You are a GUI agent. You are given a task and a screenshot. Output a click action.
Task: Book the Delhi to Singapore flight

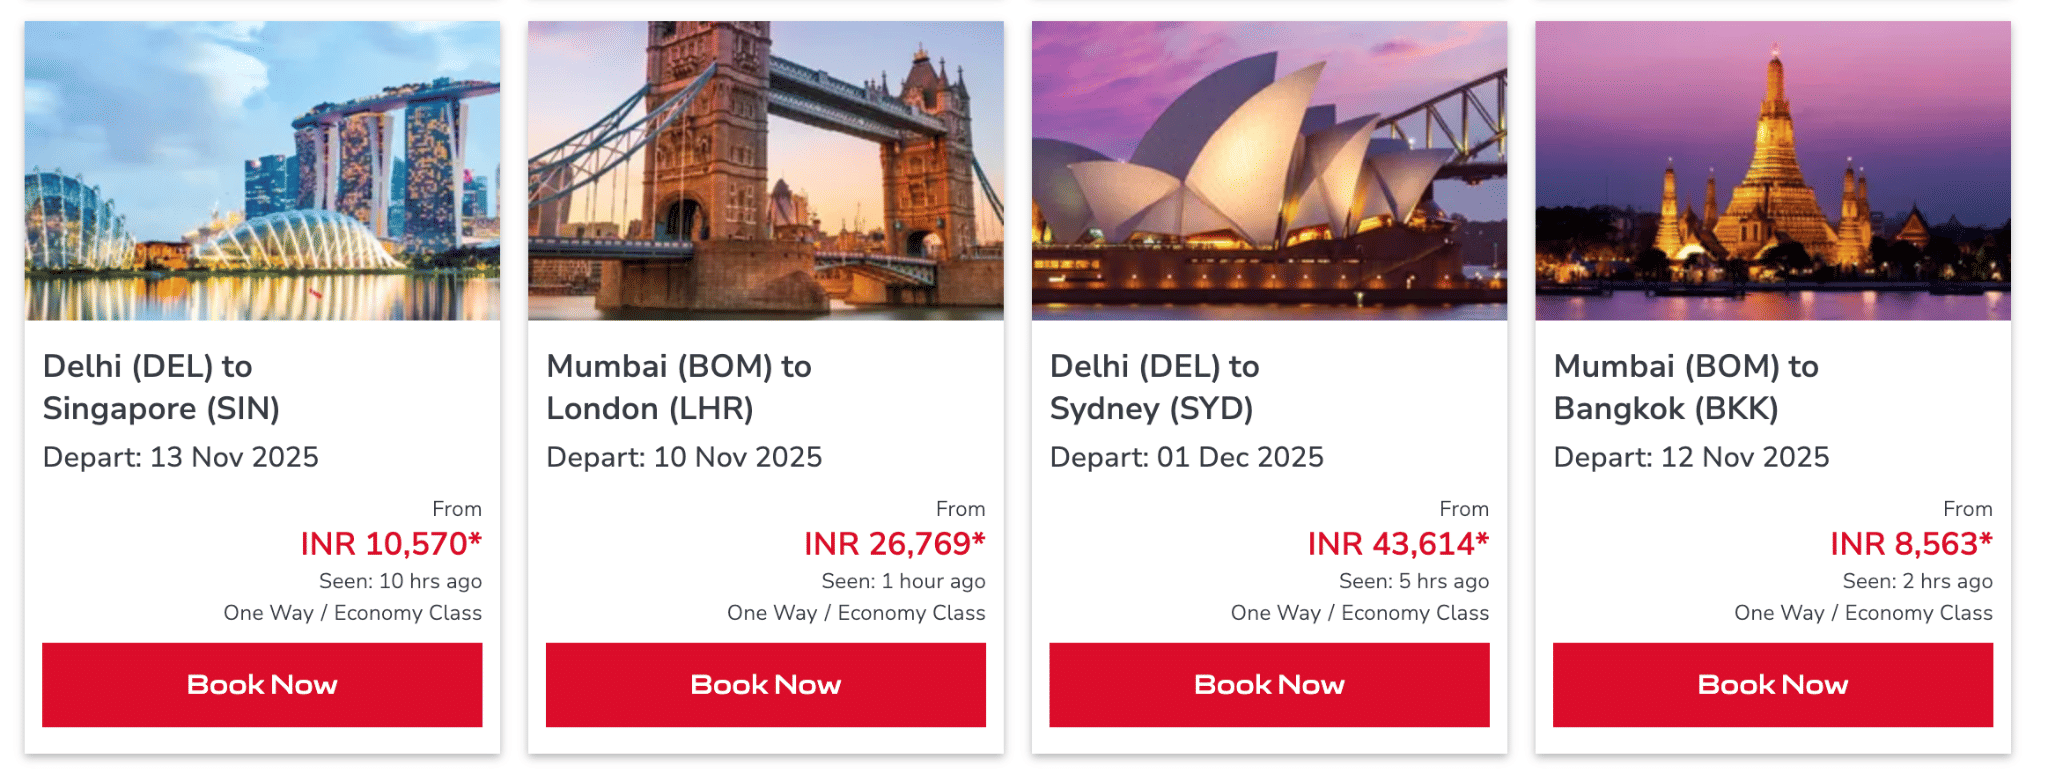click(x=262, y=685)
